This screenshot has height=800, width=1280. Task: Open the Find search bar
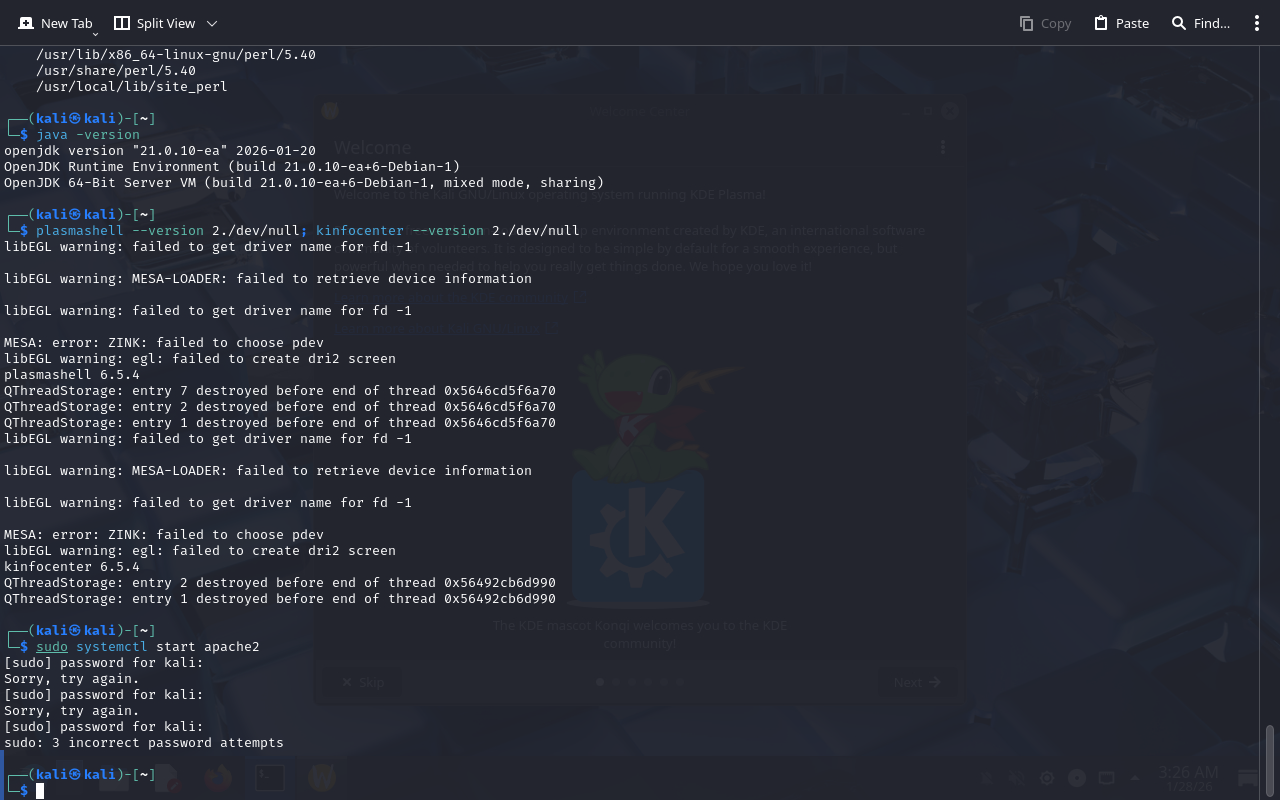pyautogui.click(x=1200, y=23)
